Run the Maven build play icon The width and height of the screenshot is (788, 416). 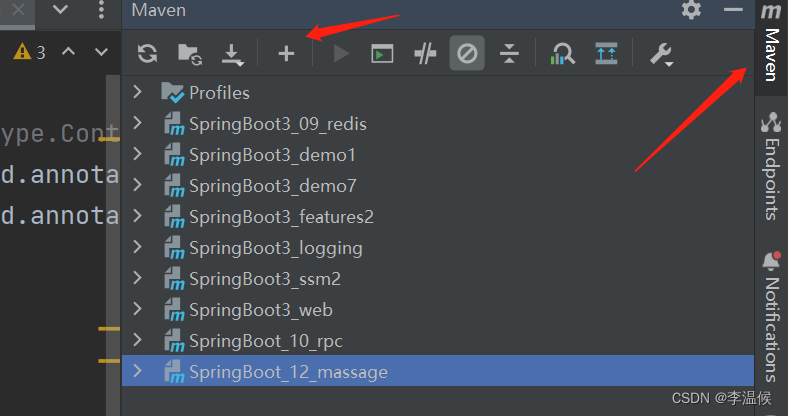[x=341, y=53]
